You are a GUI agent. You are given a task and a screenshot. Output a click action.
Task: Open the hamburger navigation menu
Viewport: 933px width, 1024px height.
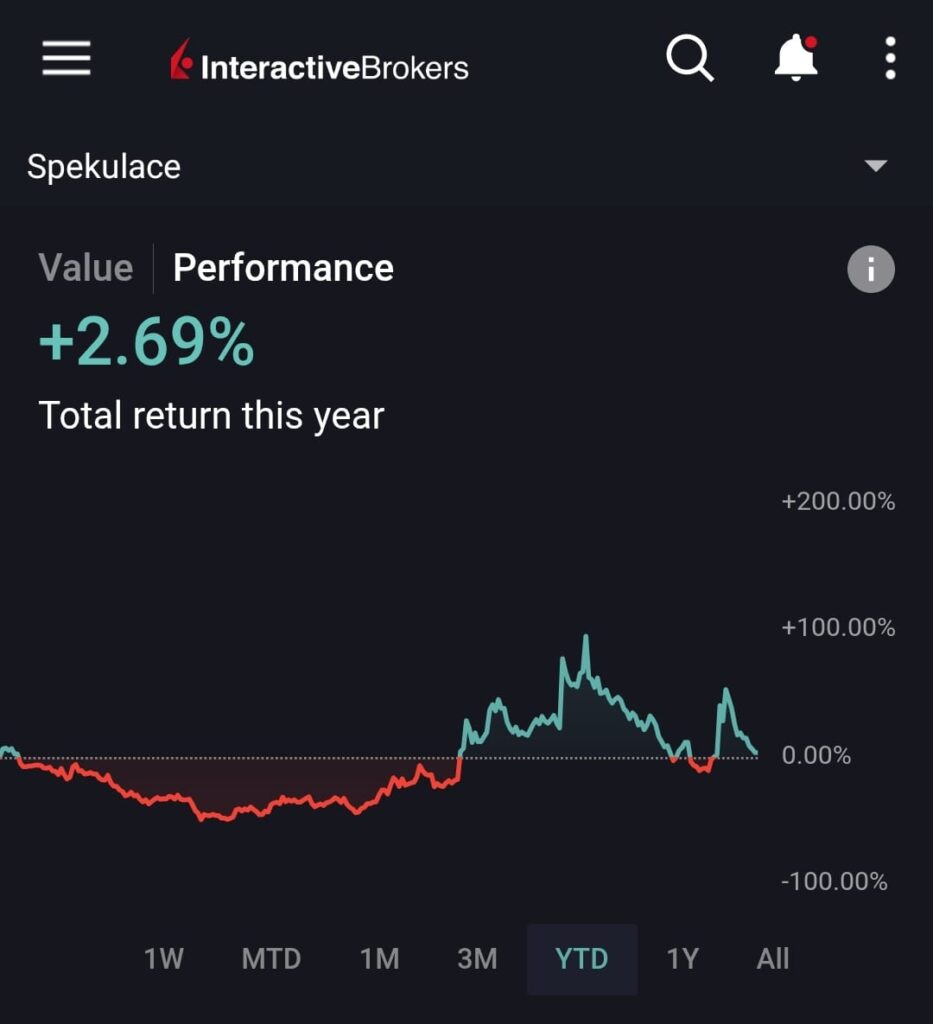66,59
